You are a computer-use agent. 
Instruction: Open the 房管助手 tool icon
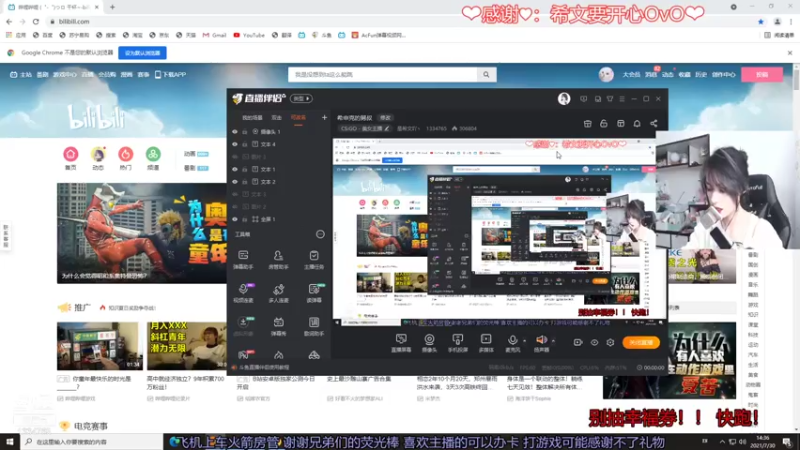pyautogui.click(x=278, y=259)
